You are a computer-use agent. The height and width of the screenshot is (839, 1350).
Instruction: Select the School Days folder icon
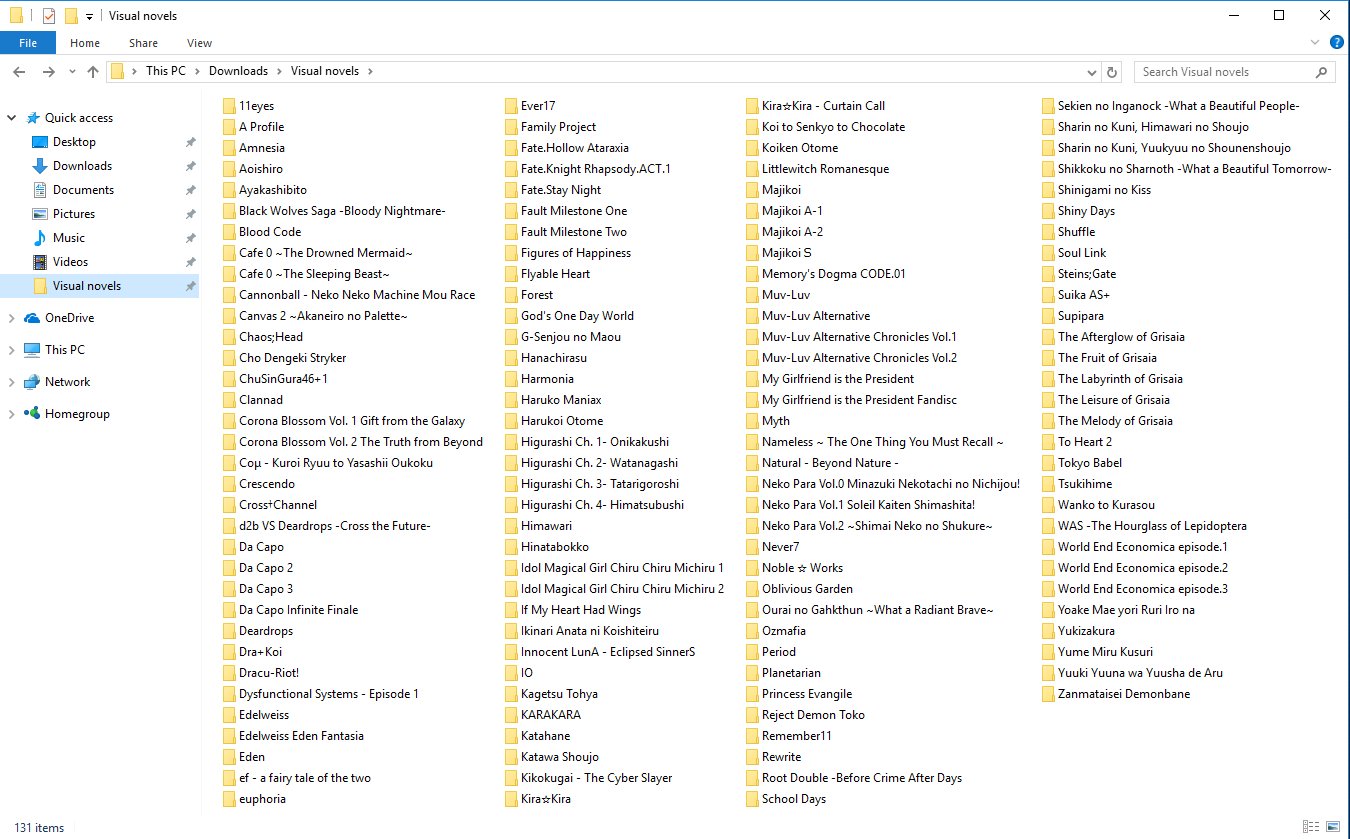point(752,799)
